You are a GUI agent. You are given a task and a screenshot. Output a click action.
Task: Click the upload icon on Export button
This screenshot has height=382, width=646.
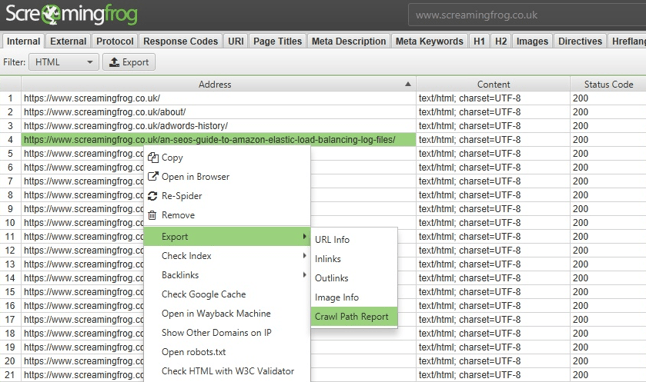tap(114, 62)
